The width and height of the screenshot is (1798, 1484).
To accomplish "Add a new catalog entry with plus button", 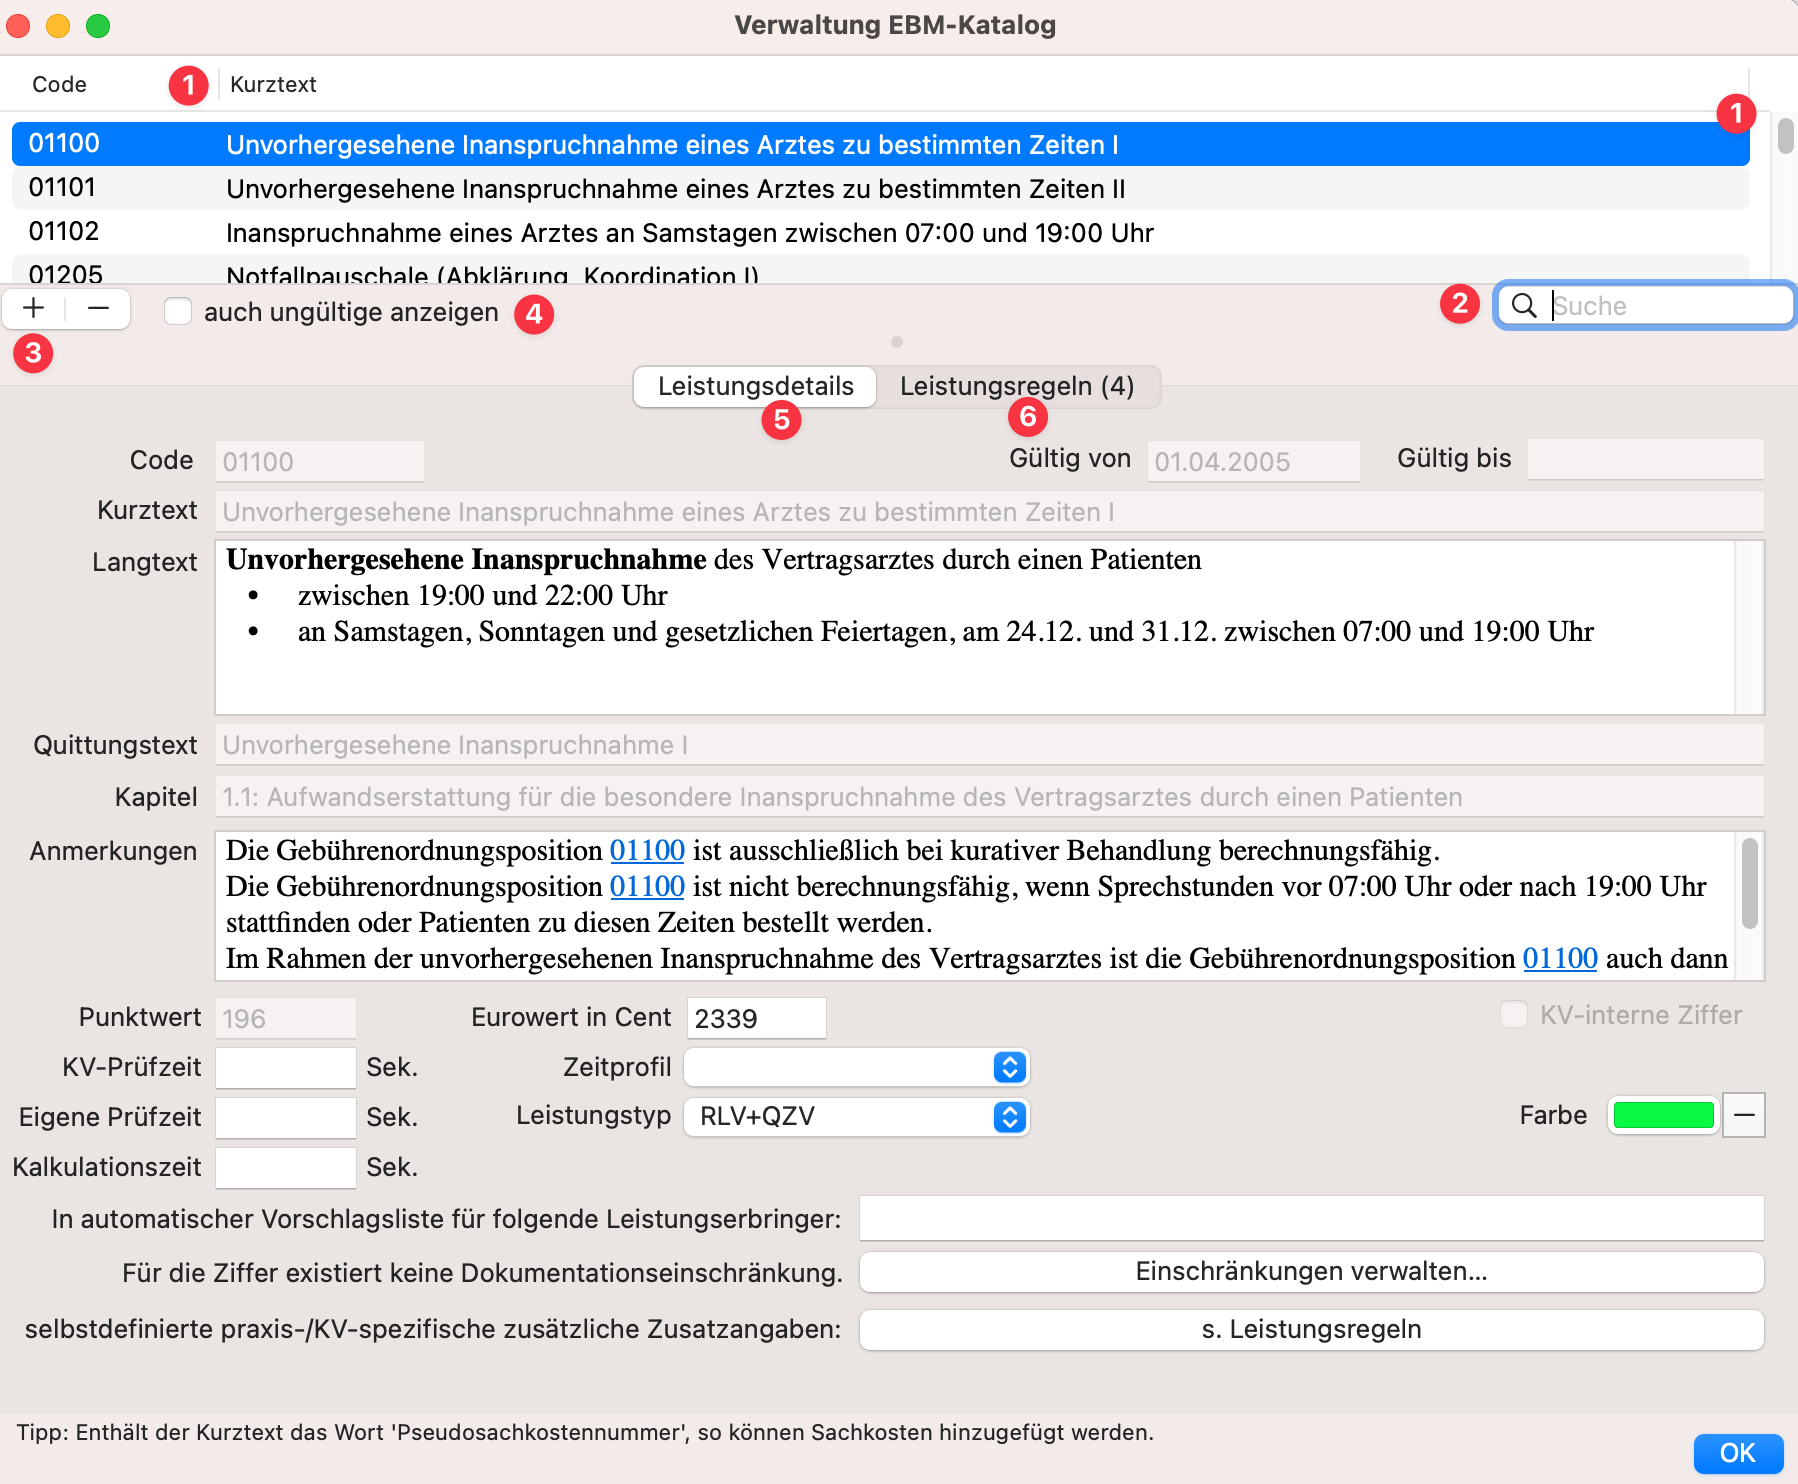I will tap(34, 308).
